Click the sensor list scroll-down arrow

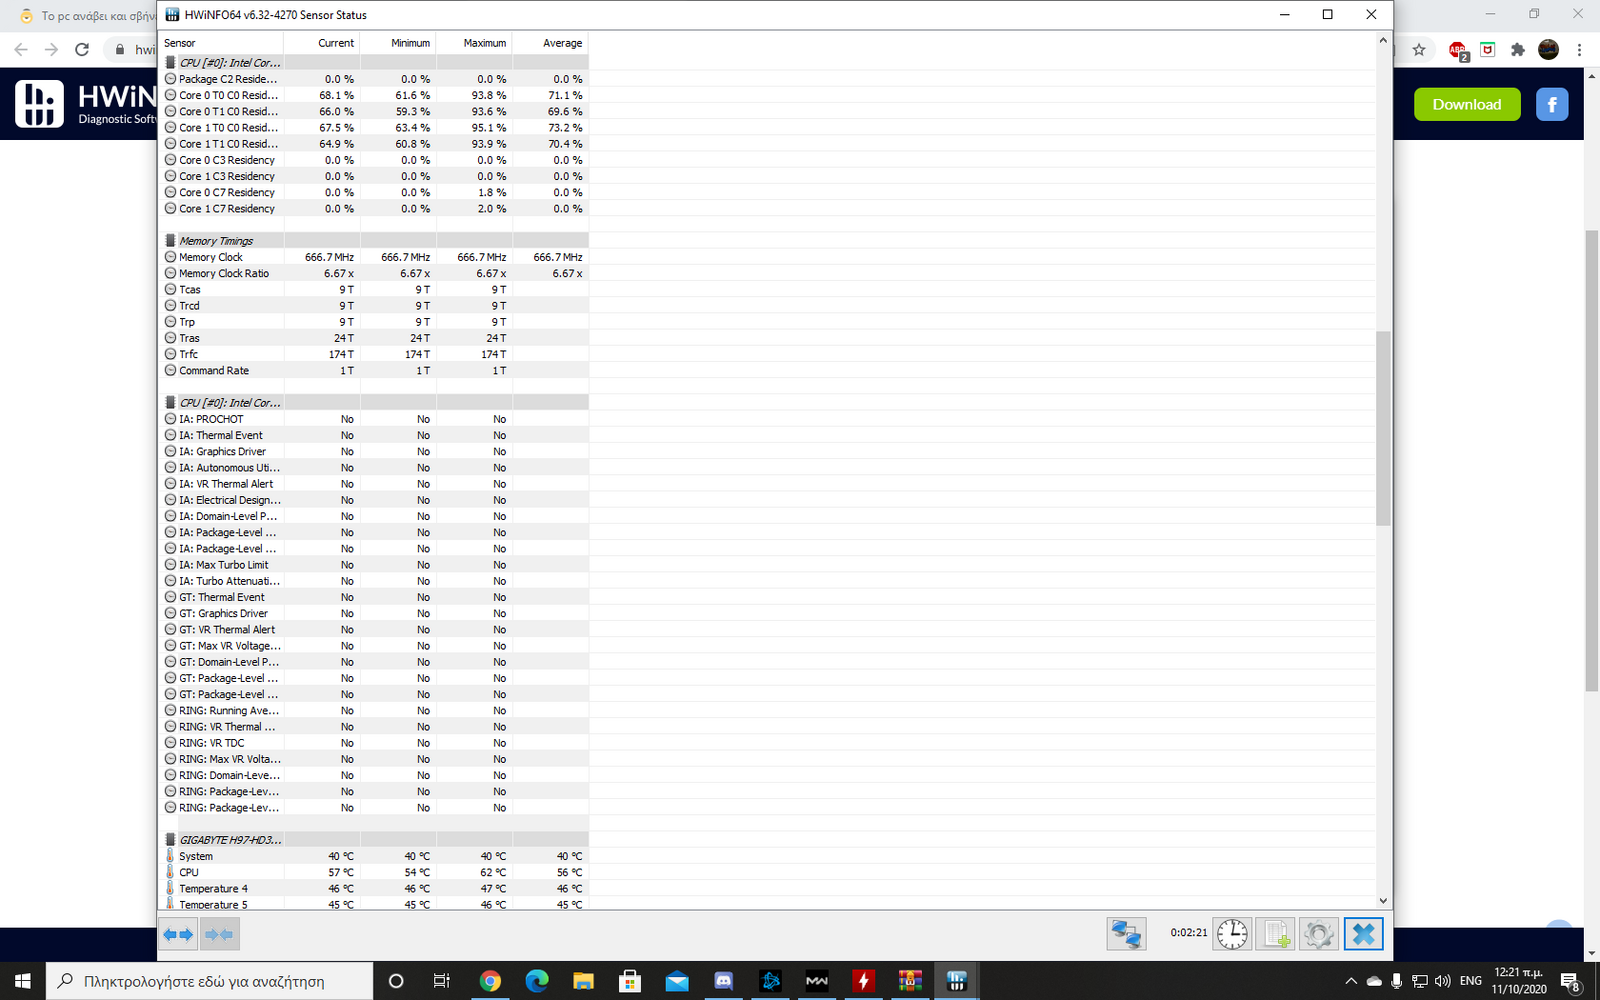[x=1383, y=900]
